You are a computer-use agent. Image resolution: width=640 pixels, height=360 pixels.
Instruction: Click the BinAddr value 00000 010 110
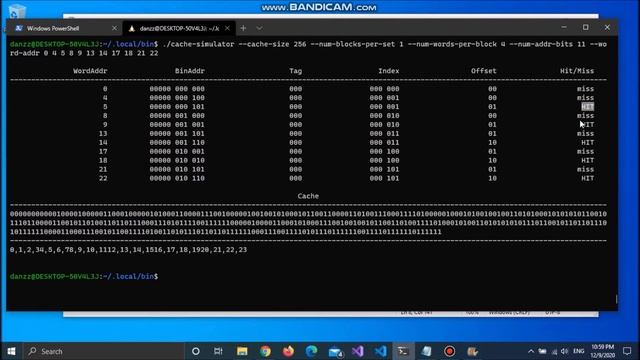177,178
